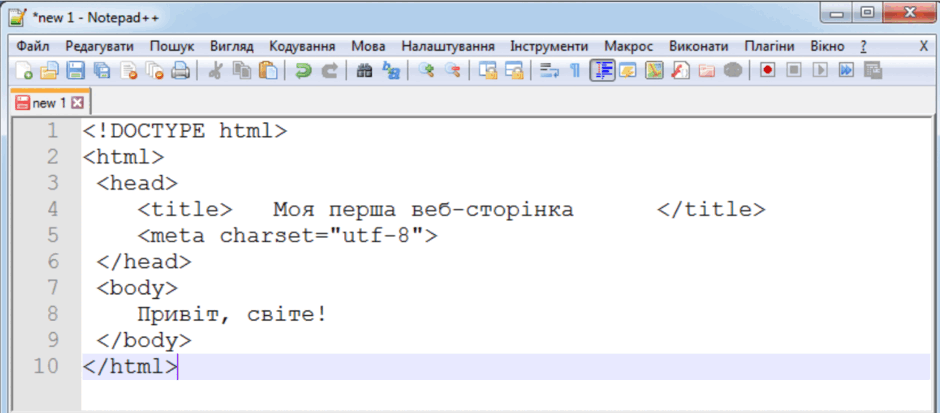Image resolution: width=940 pixels, height=413 pixels.
Task: Open the Пошук menu
Action: [172, 46]
